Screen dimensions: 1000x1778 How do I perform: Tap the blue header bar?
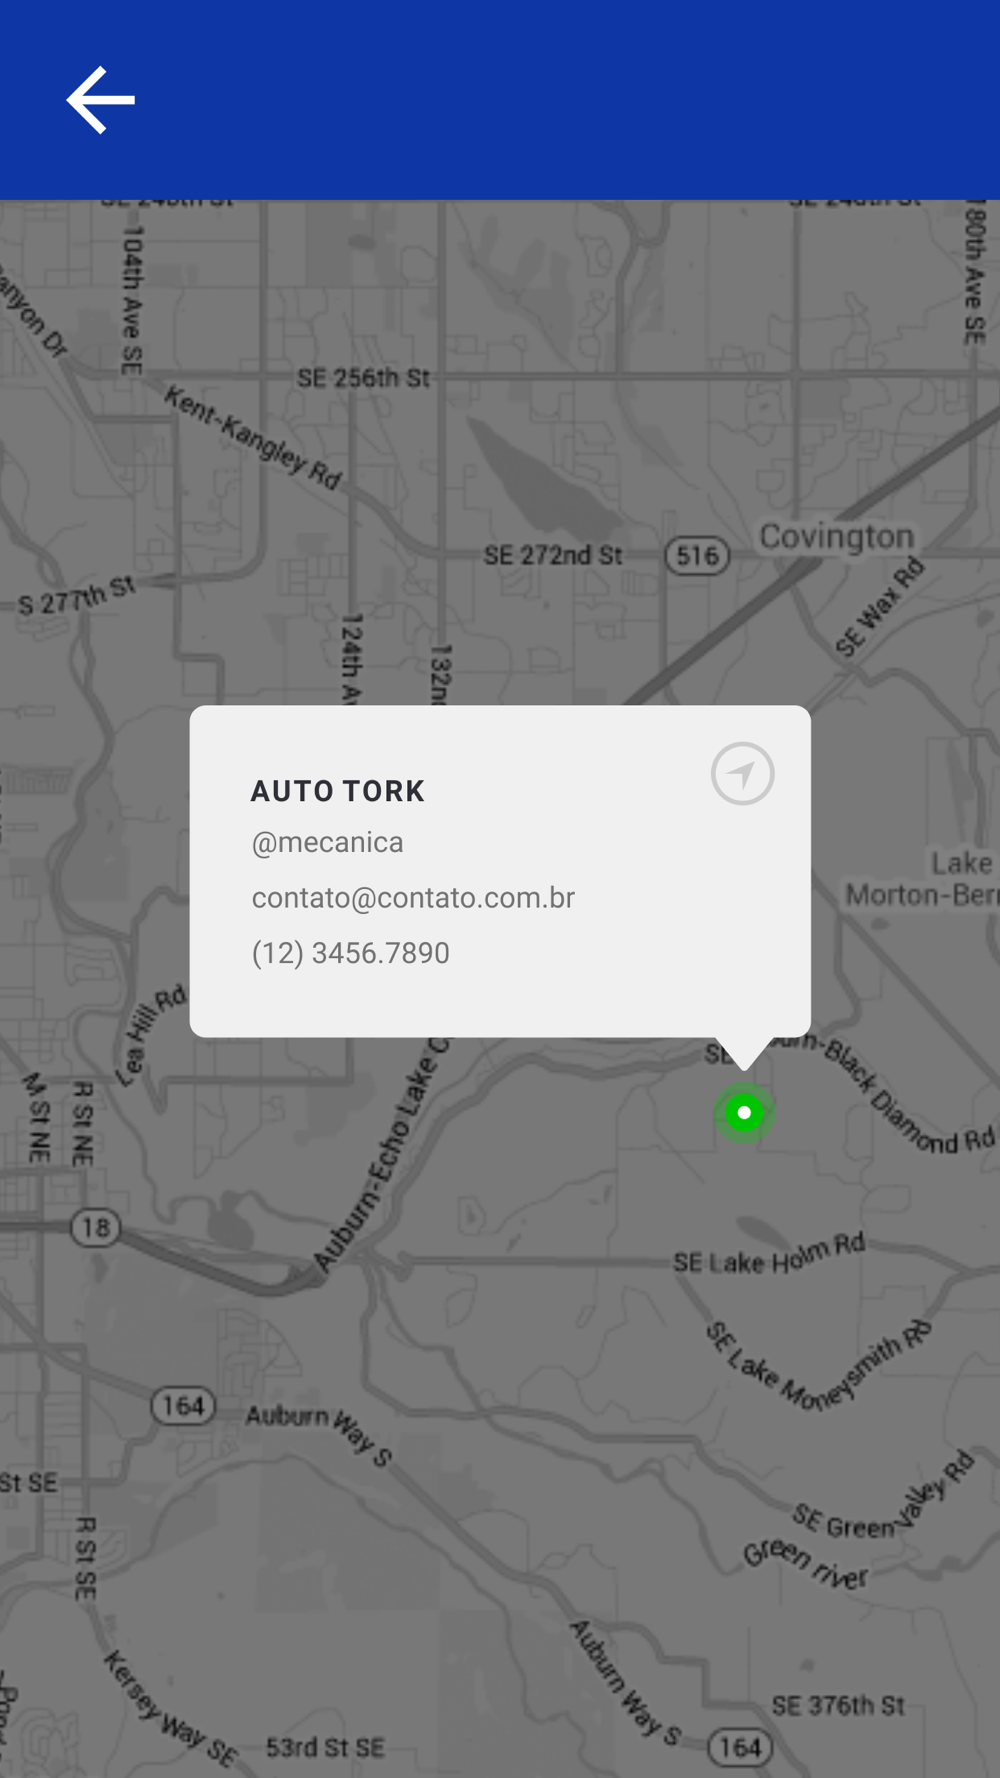500,100
